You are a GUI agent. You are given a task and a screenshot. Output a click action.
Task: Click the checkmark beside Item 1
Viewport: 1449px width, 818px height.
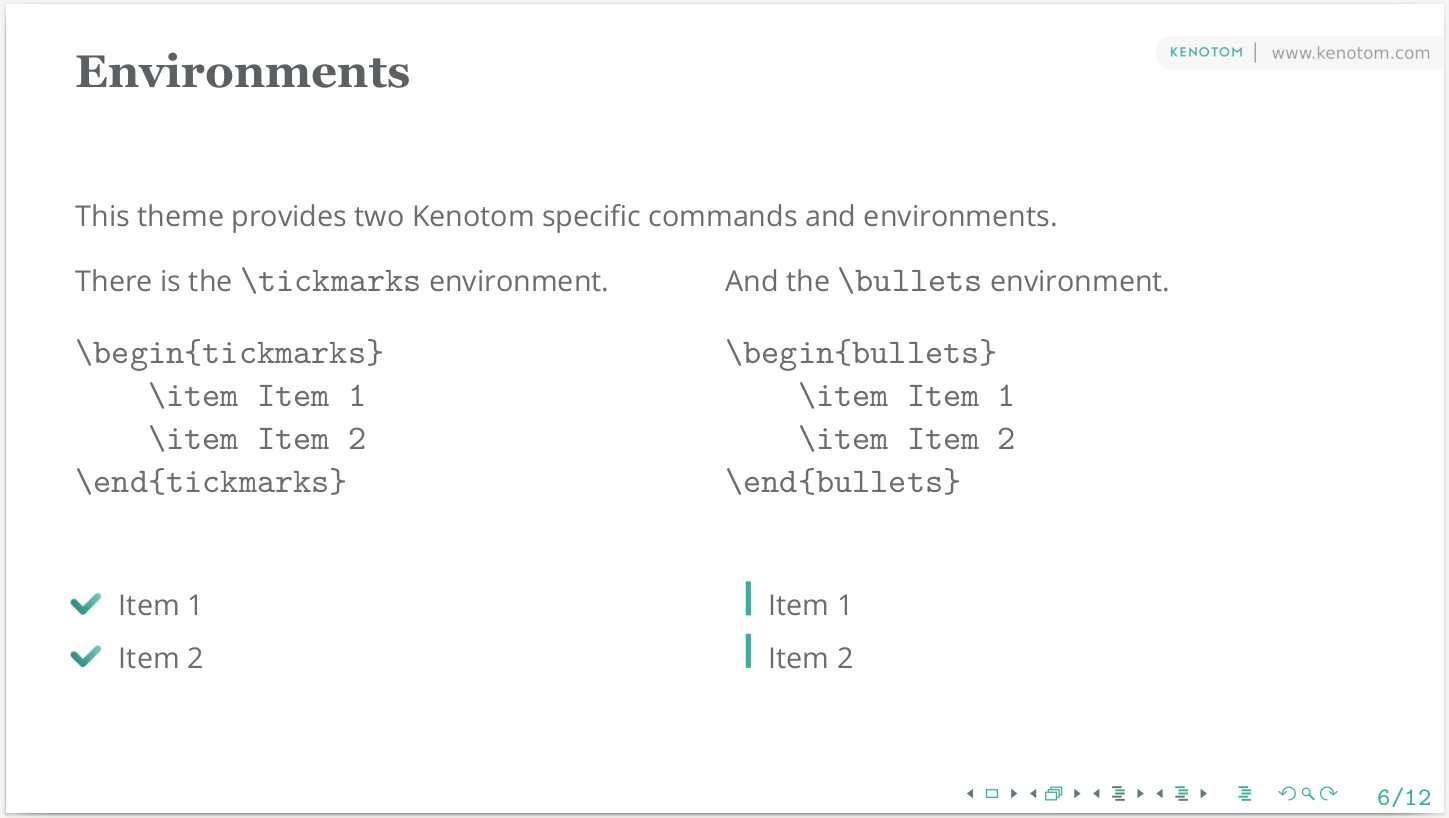(x=86, y=604)
